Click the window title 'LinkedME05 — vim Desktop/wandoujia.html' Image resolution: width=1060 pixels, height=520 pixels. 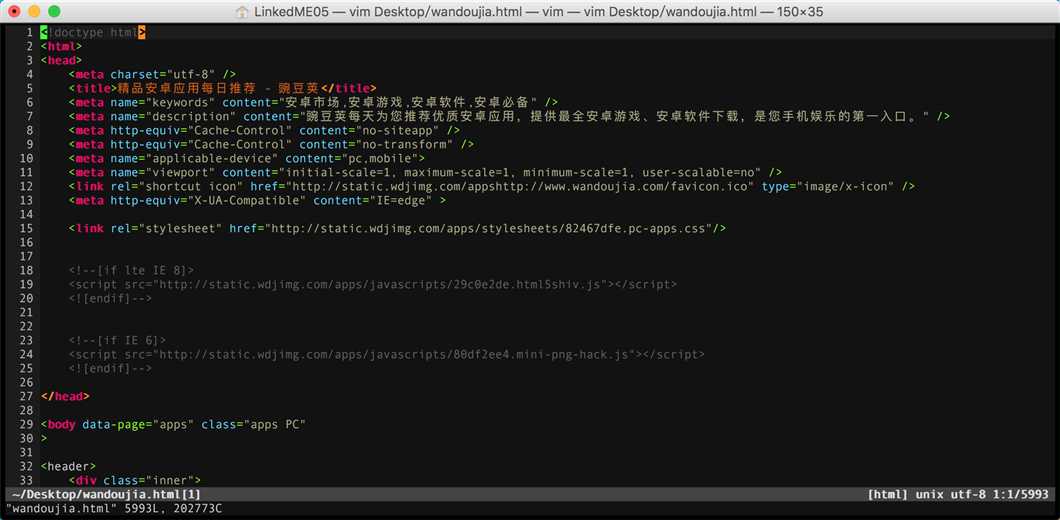pyautogui.click(x=388, y=12)
